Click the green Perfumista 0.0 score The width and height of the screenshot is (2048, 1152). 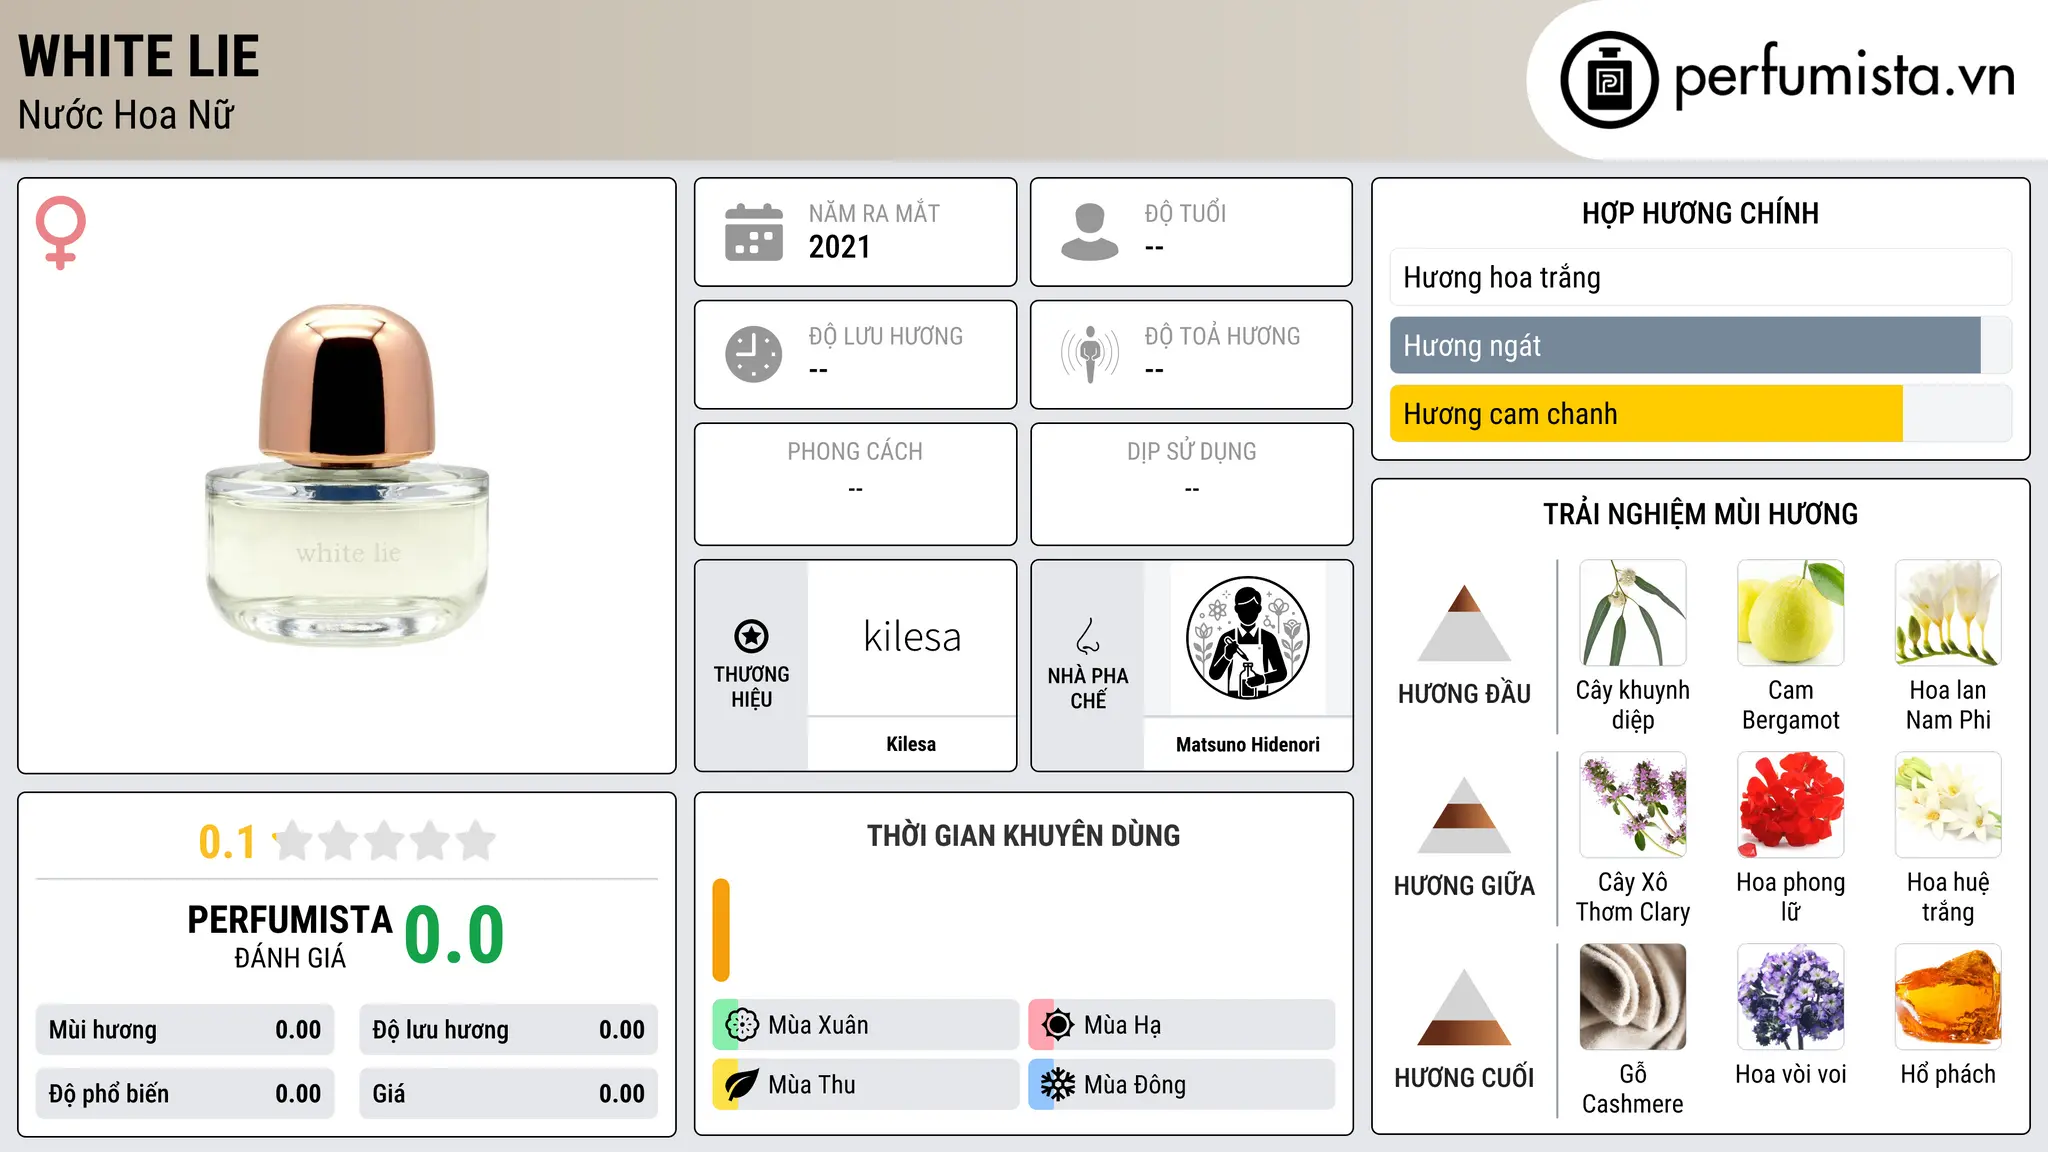[x=454, y=935]
